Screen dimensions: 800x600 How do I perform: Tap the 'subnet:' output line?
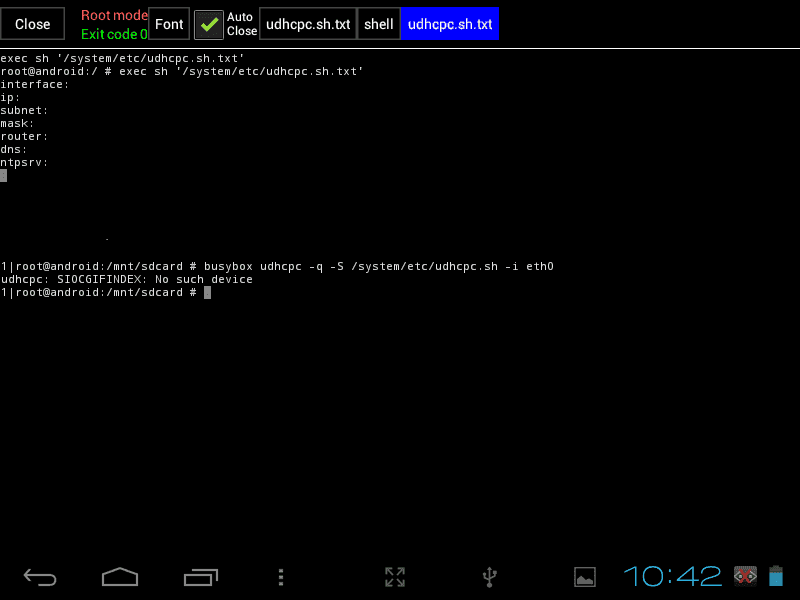tap(24, 110)
